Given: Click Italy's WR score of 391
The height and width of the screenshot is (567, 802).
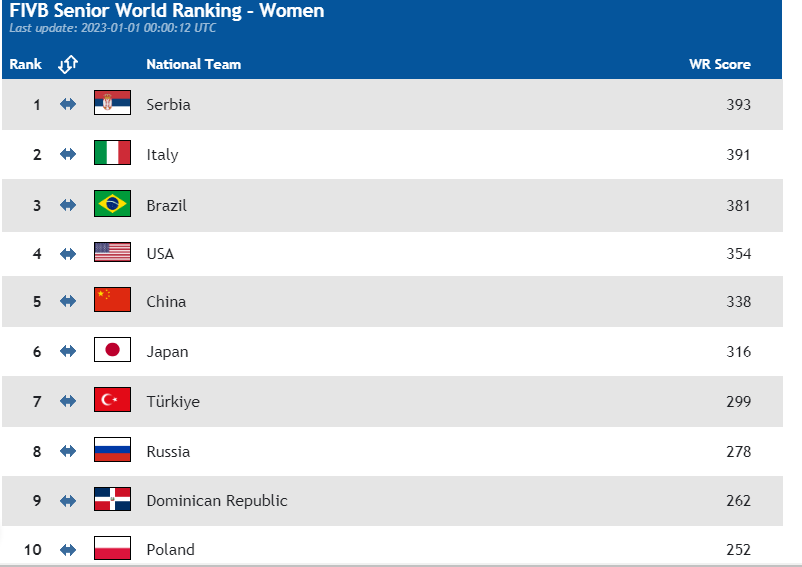Looking at the screenshot, I should click(x=738, y=154).
